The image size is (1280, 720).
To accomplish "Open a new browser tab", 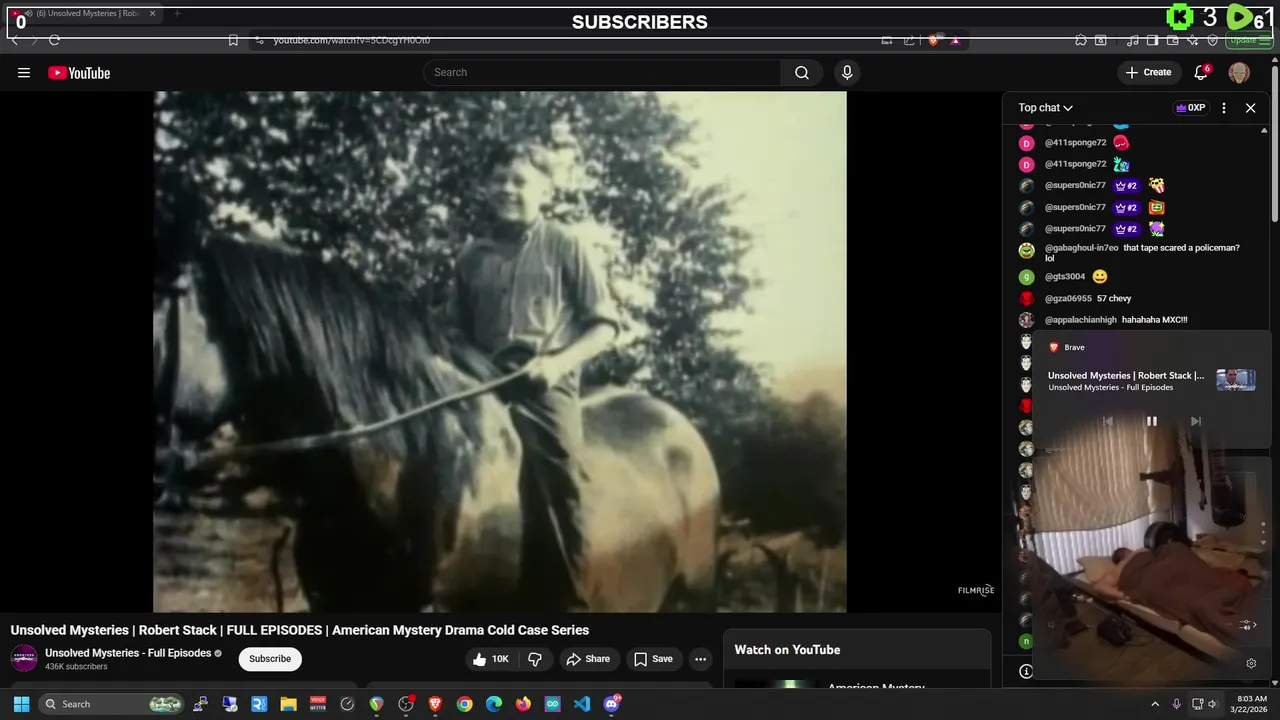I will pos(177,13).
